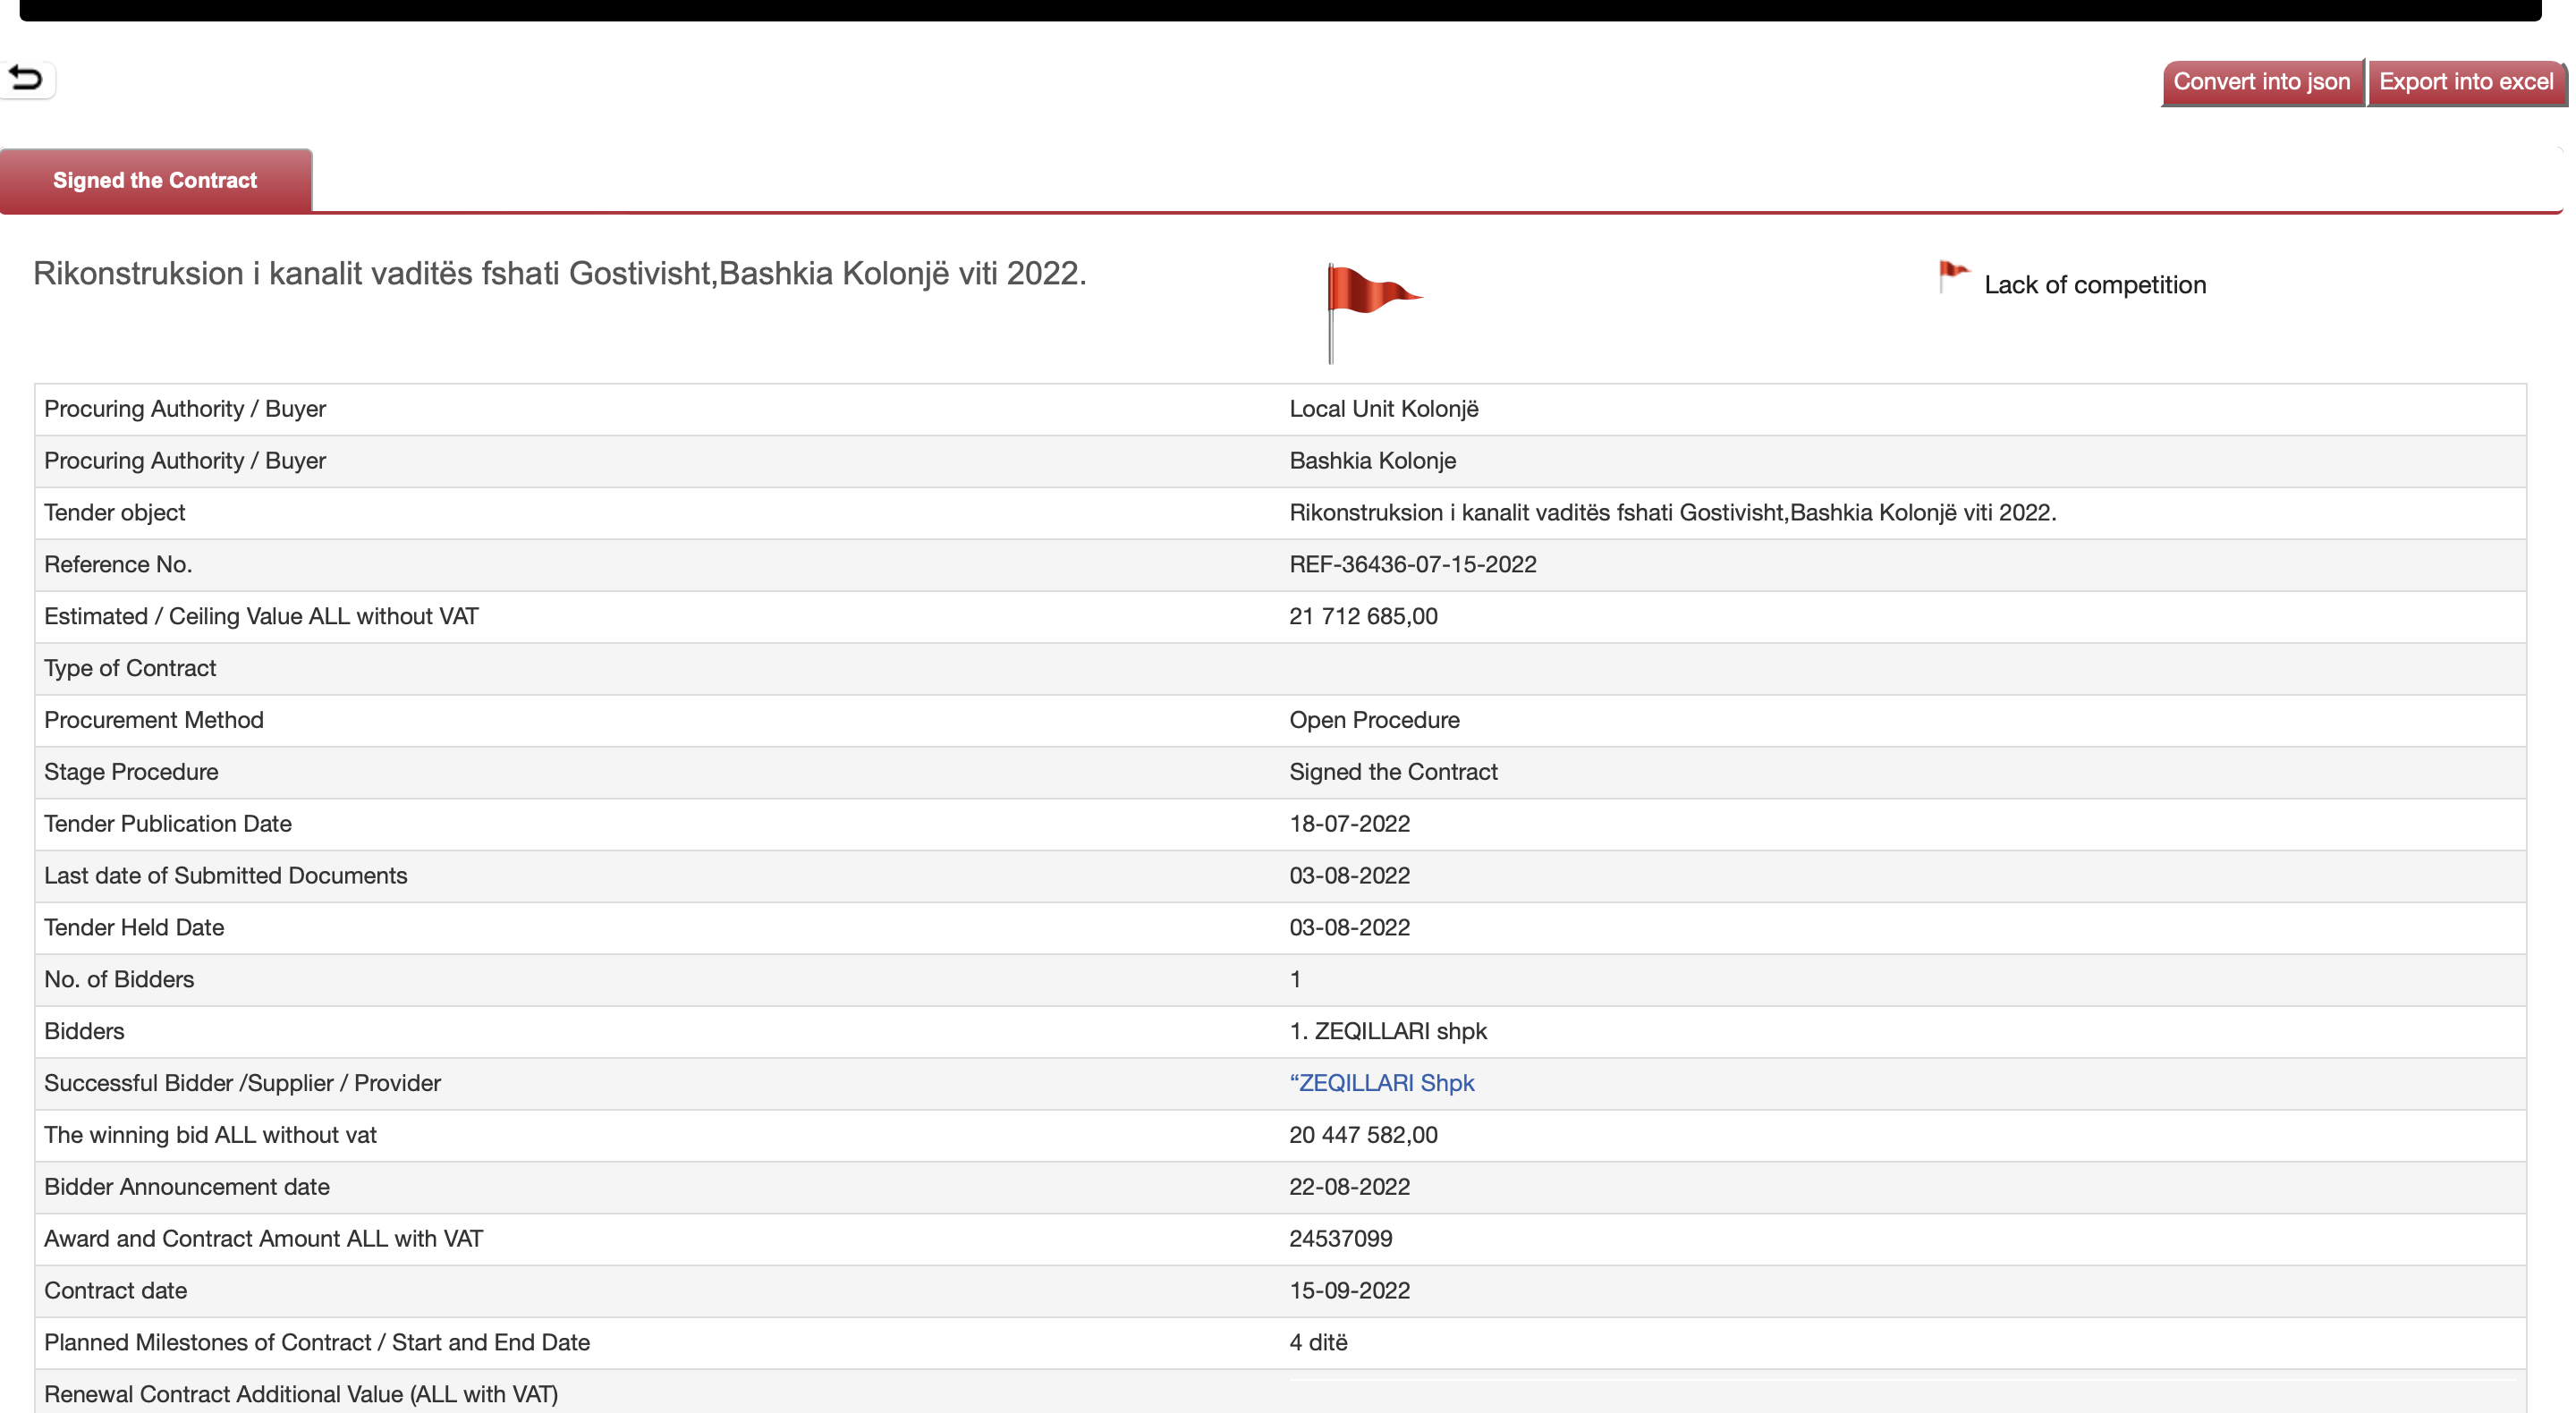The width and height of the screenshot is (2576, 1413).
Task: Click Renewal Contract Additional Value label
Action: [x=301, y=1394]
